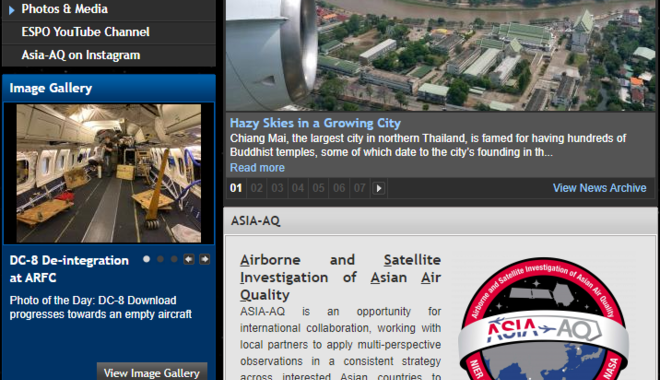Image resolution: width=660 pixels, height=380 pixels.
Task: Go to next gallery image arrow
Action: coord(205,260)
